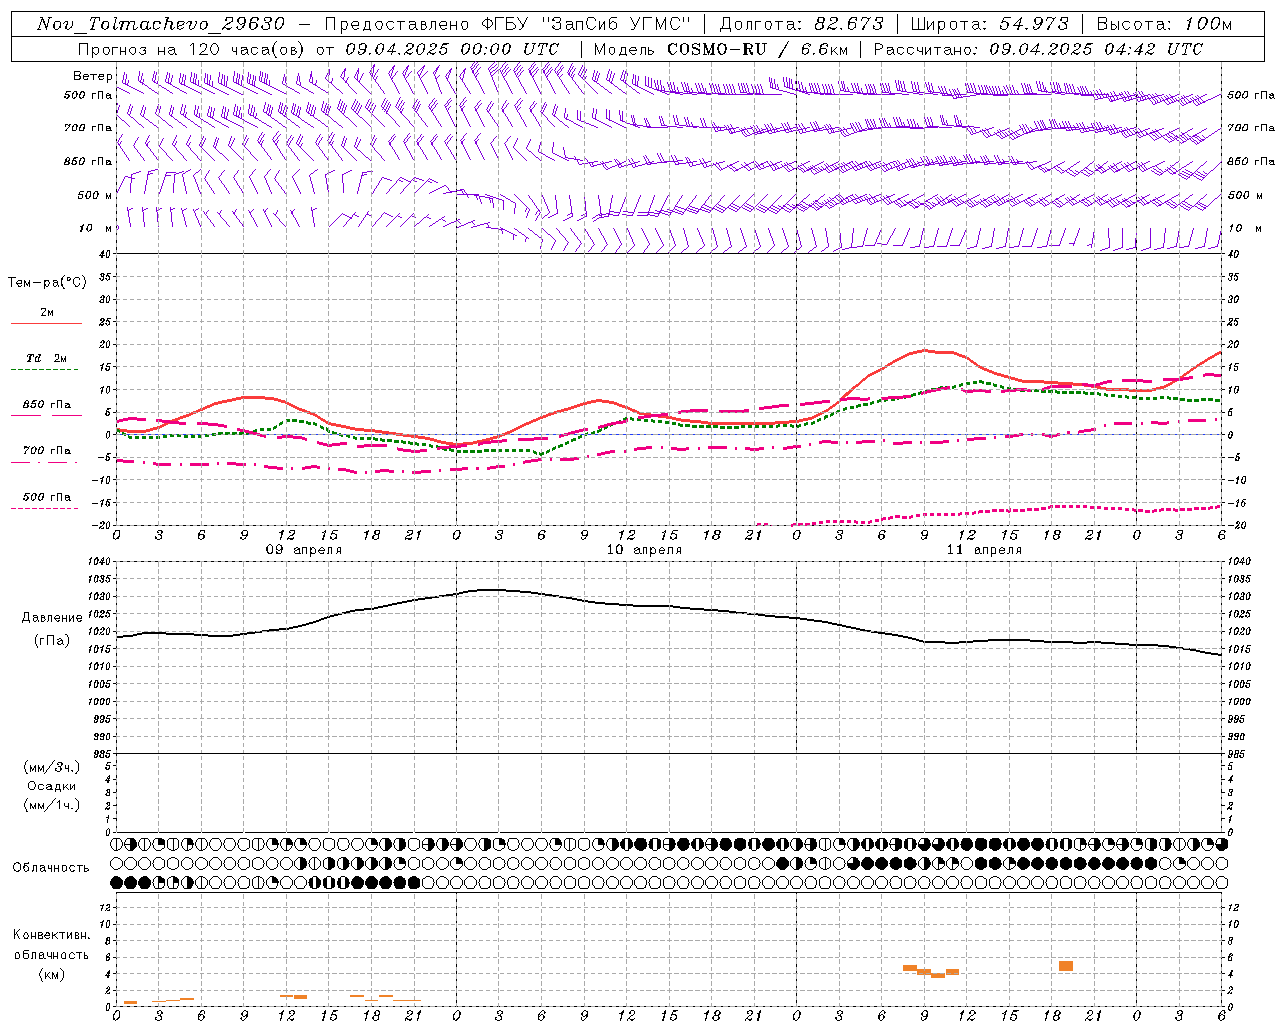Image resolution: width=1280 pixels, height=1024 pixels.
Task: Click the (гПа) unit label under Давление
Action: click(51, 640)
